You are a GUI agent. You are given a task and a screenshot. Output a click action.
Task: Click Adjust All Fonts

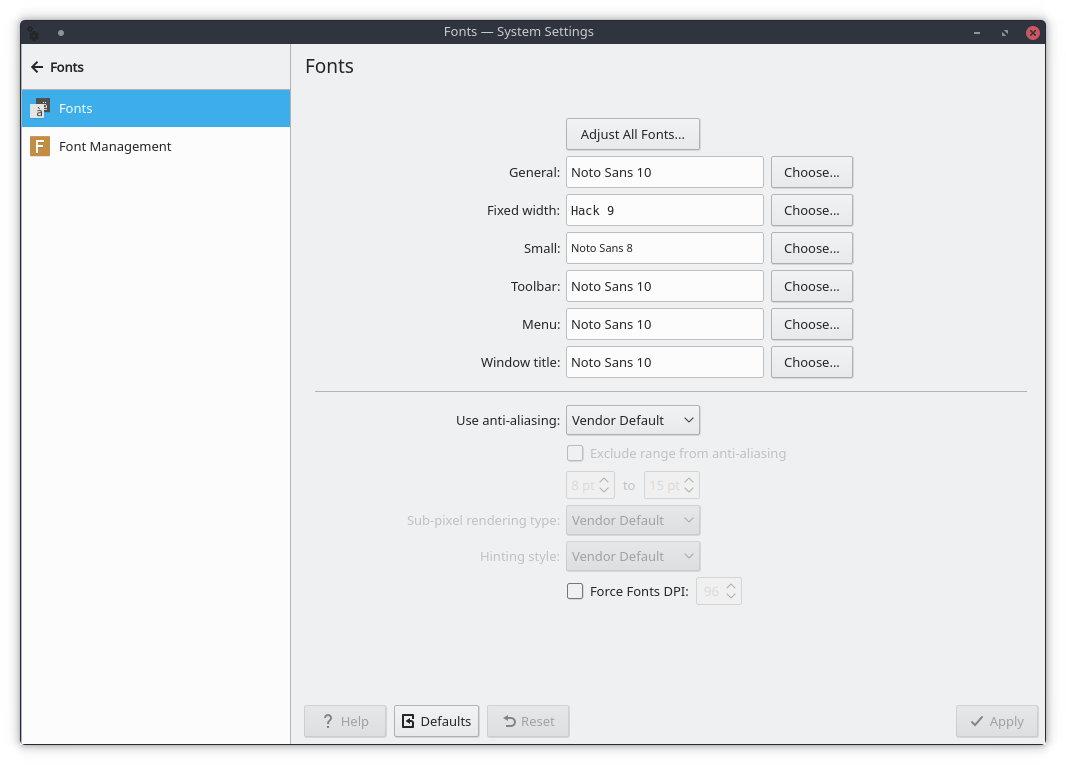pyautogui.click(x=632, y=134)
